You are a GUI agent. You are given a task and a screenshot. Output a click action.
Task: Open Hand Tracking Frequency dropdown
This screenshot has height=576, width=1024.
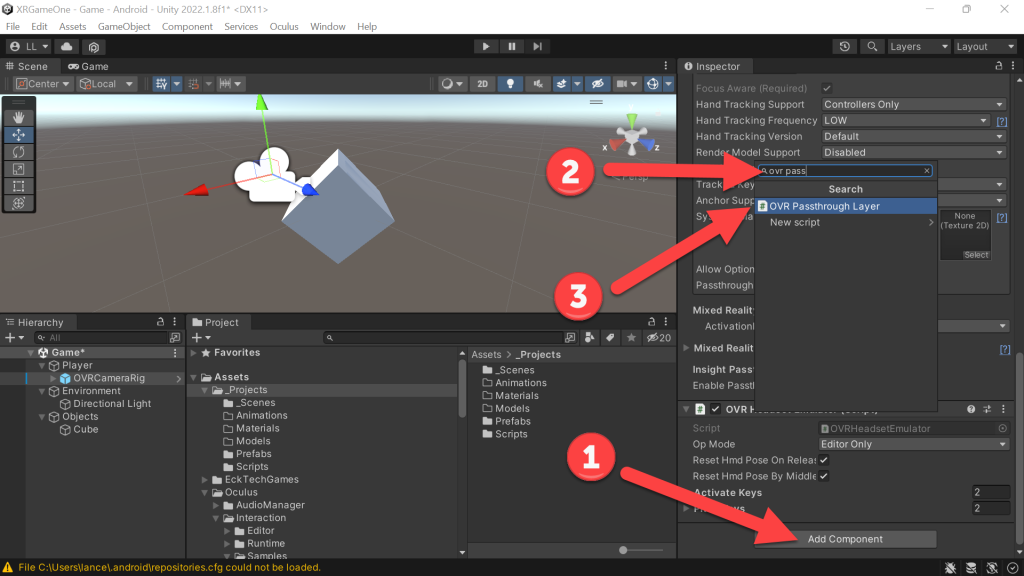pos(905,120)
